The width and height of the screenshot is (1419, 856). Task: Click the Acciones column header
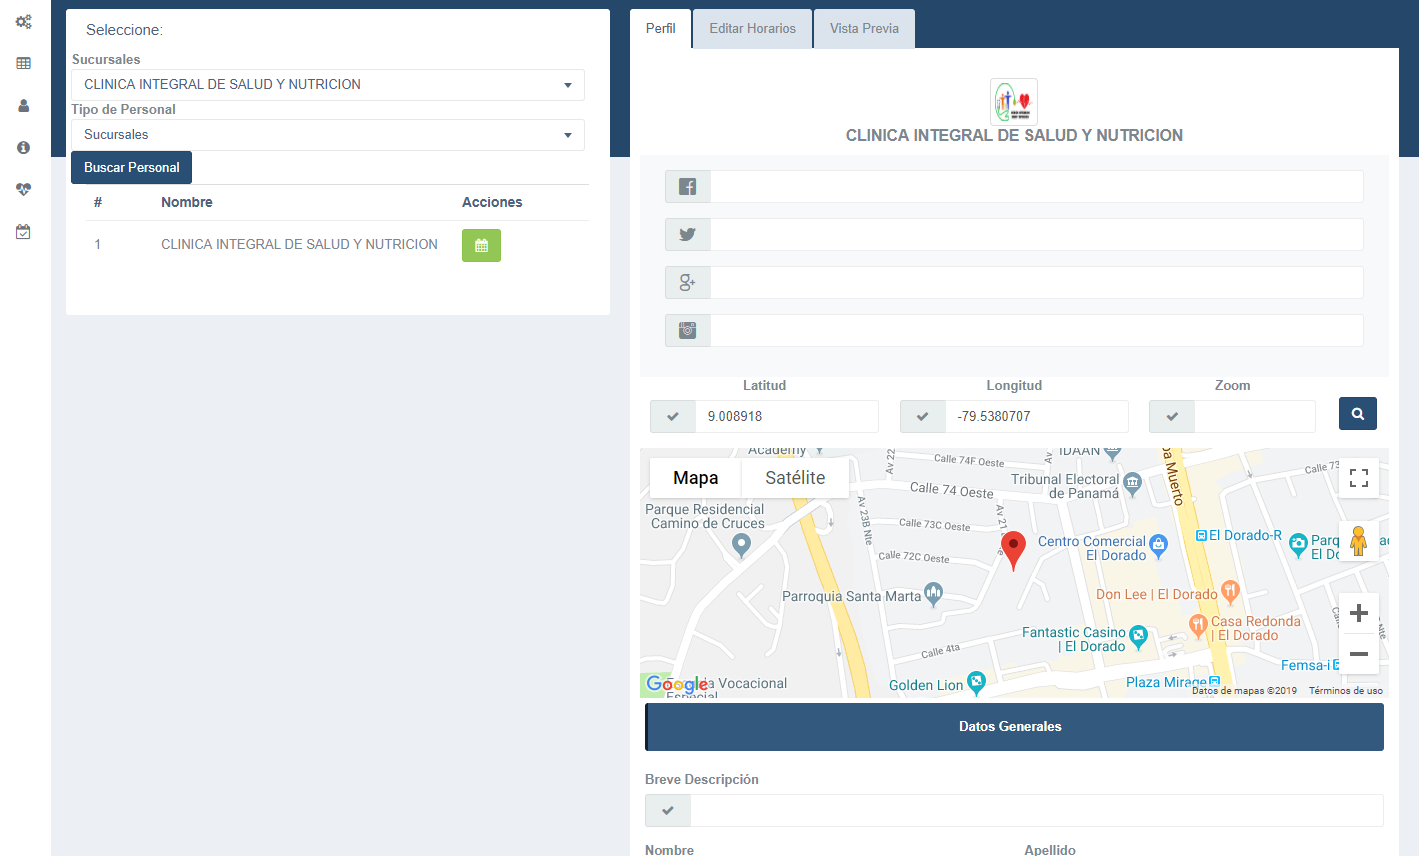492,202
